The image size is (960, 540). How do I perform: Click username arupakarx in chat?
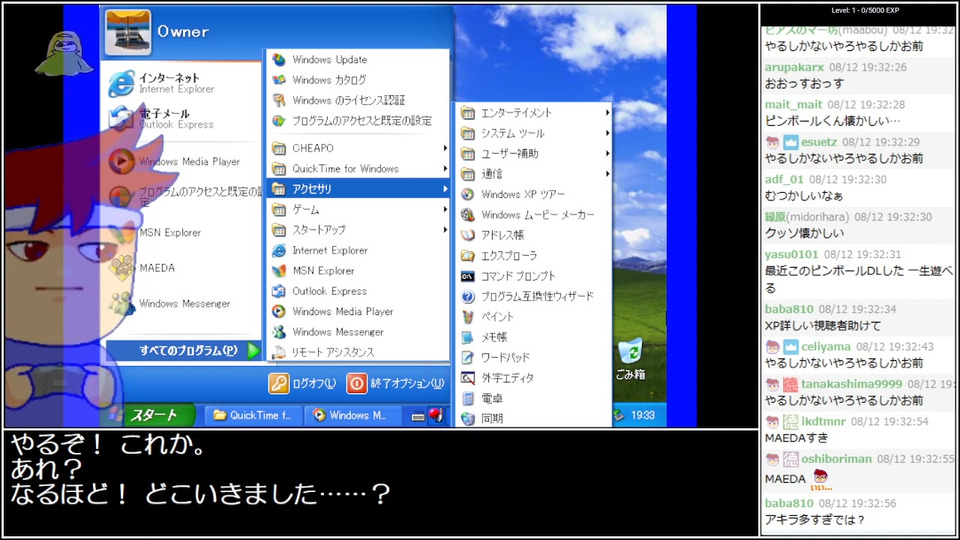pos(794,67)
